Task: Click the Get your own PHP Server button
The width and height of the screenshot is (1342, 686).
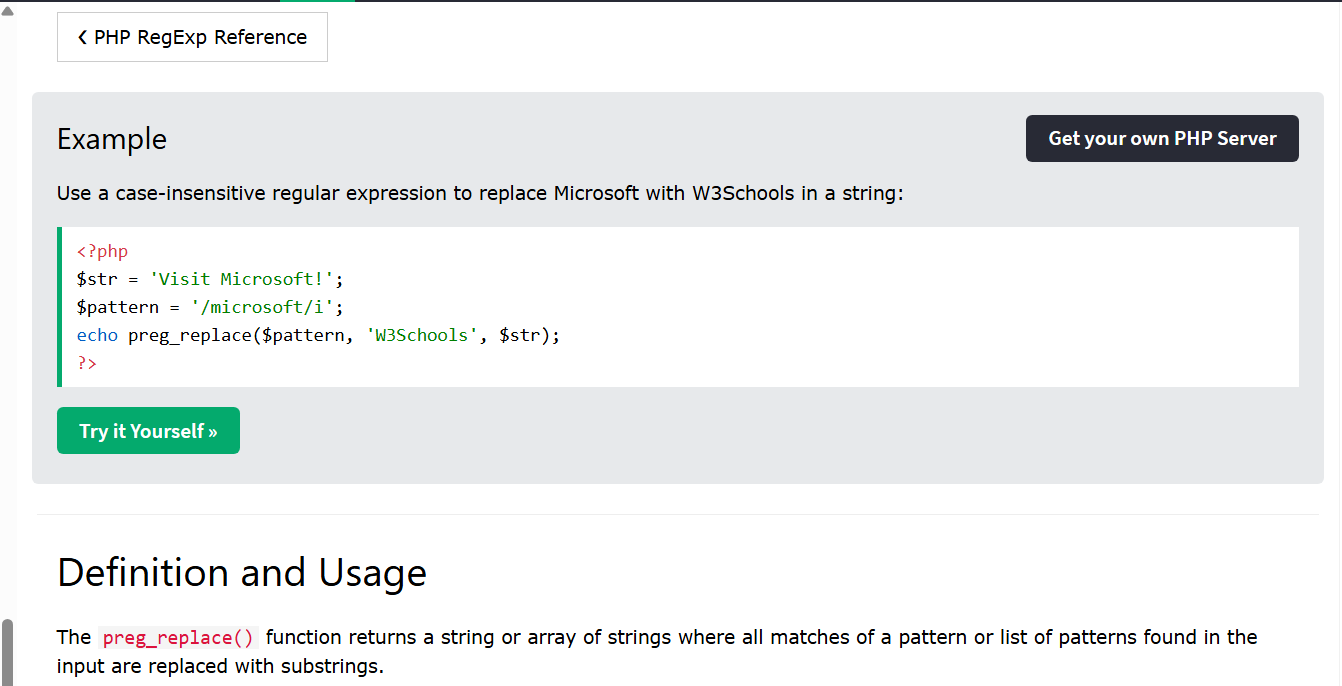Action: 1162,139
